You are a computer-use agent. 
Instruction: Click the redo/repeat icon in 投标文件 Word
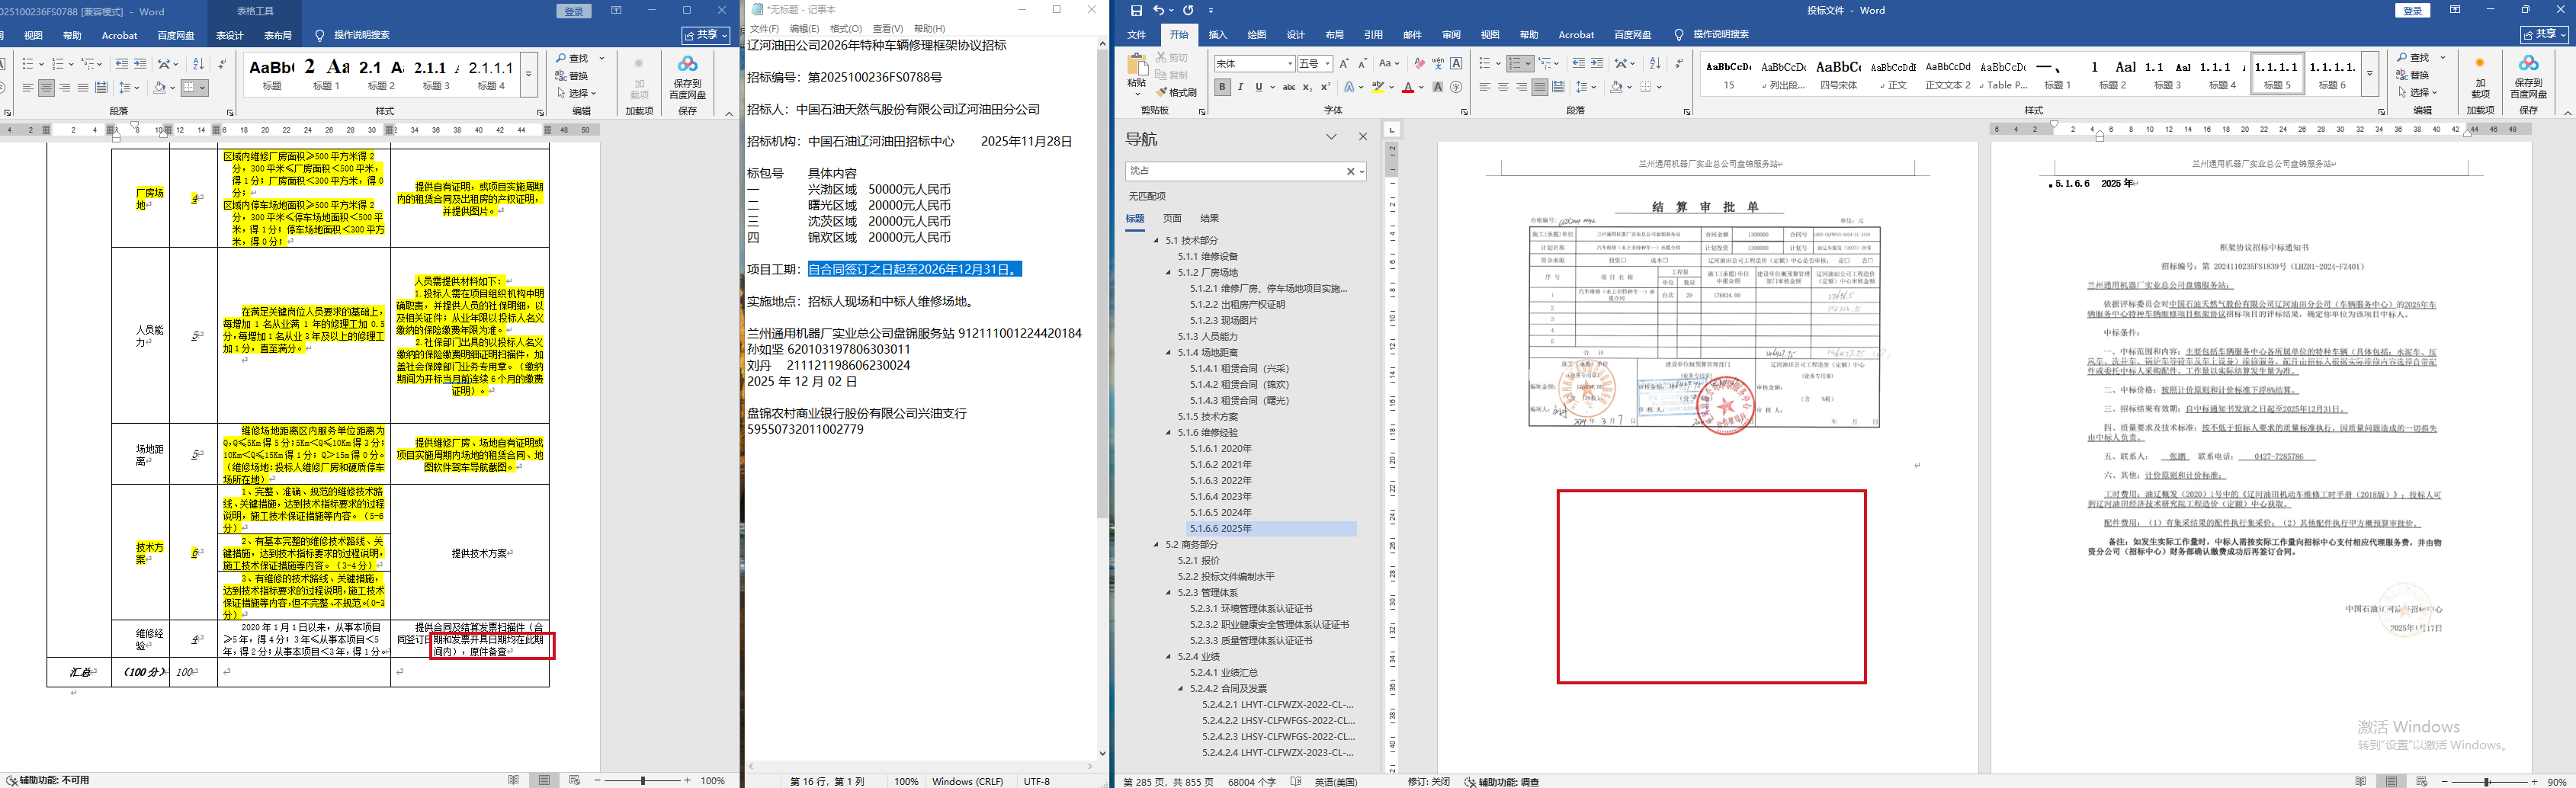point(1188,10)
